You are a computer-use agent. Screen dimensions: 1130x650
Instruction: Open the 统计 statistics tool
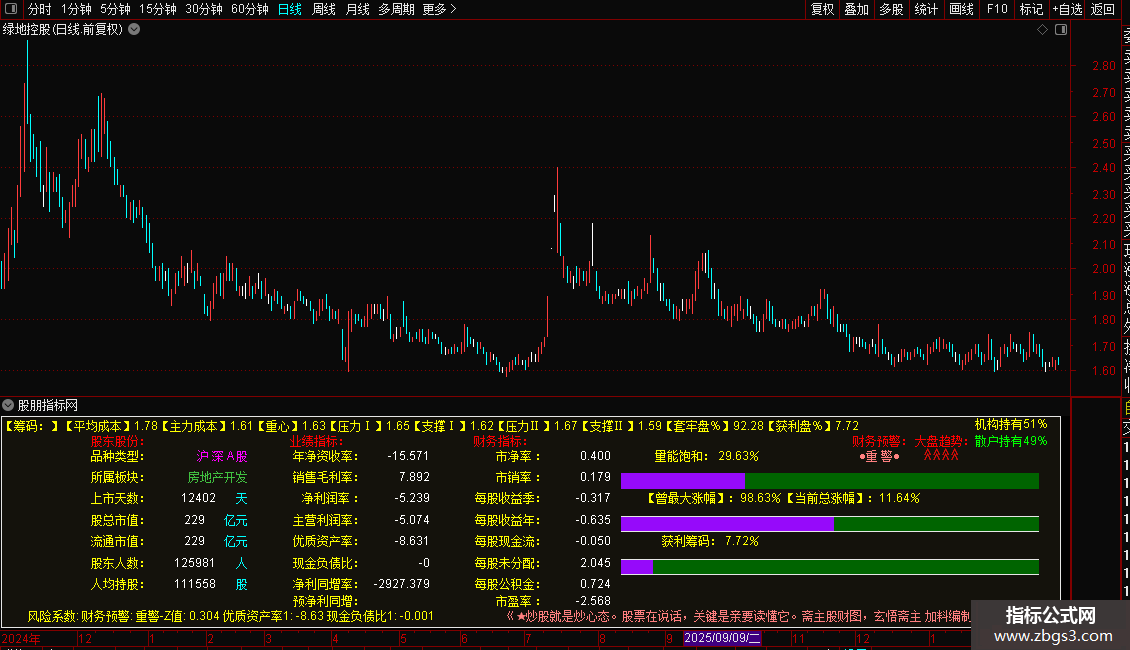[926, 9]
